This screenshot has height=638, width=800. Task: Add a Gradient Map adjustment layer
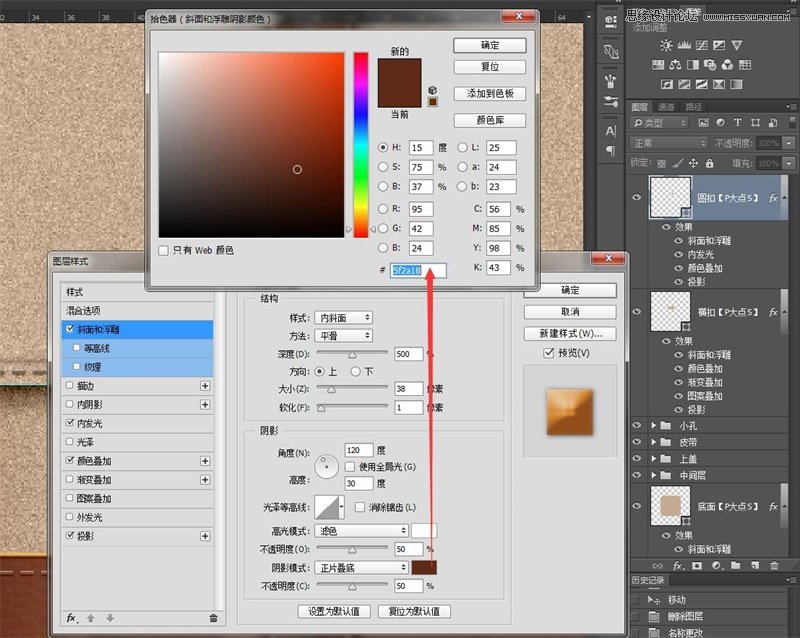(736, 84)
